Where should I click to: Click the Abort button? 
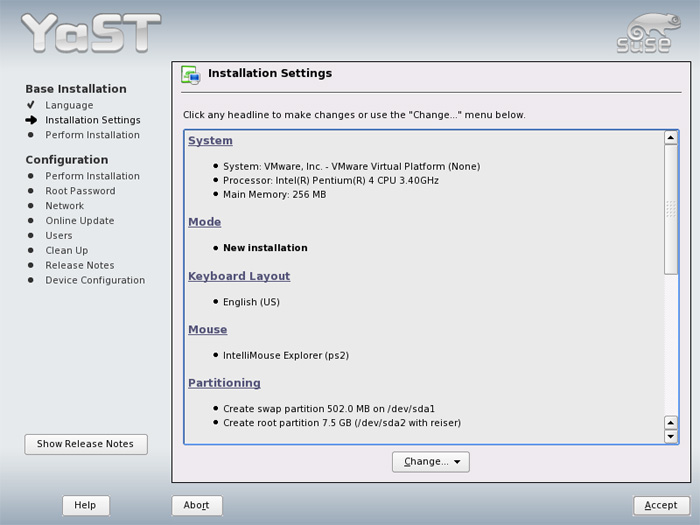pos(196,505)
